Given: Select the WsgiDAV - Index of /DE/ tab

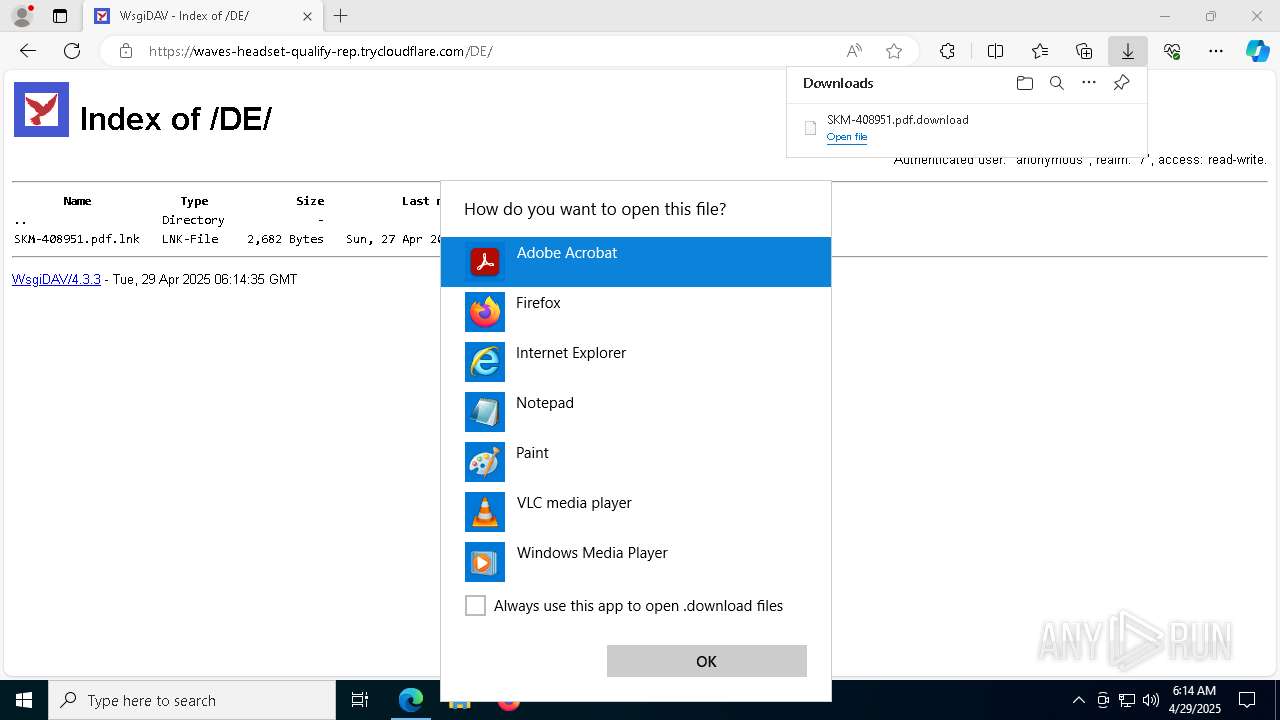Looking at the screenshot, I should click(x=203, y=16).
